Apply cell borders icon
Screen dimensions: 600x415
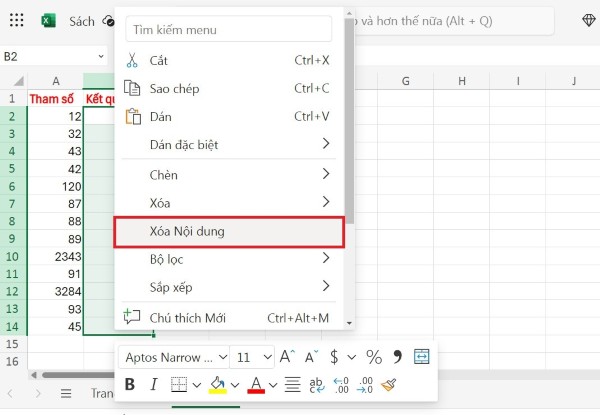pyautogui.click(x=179, y=384)
